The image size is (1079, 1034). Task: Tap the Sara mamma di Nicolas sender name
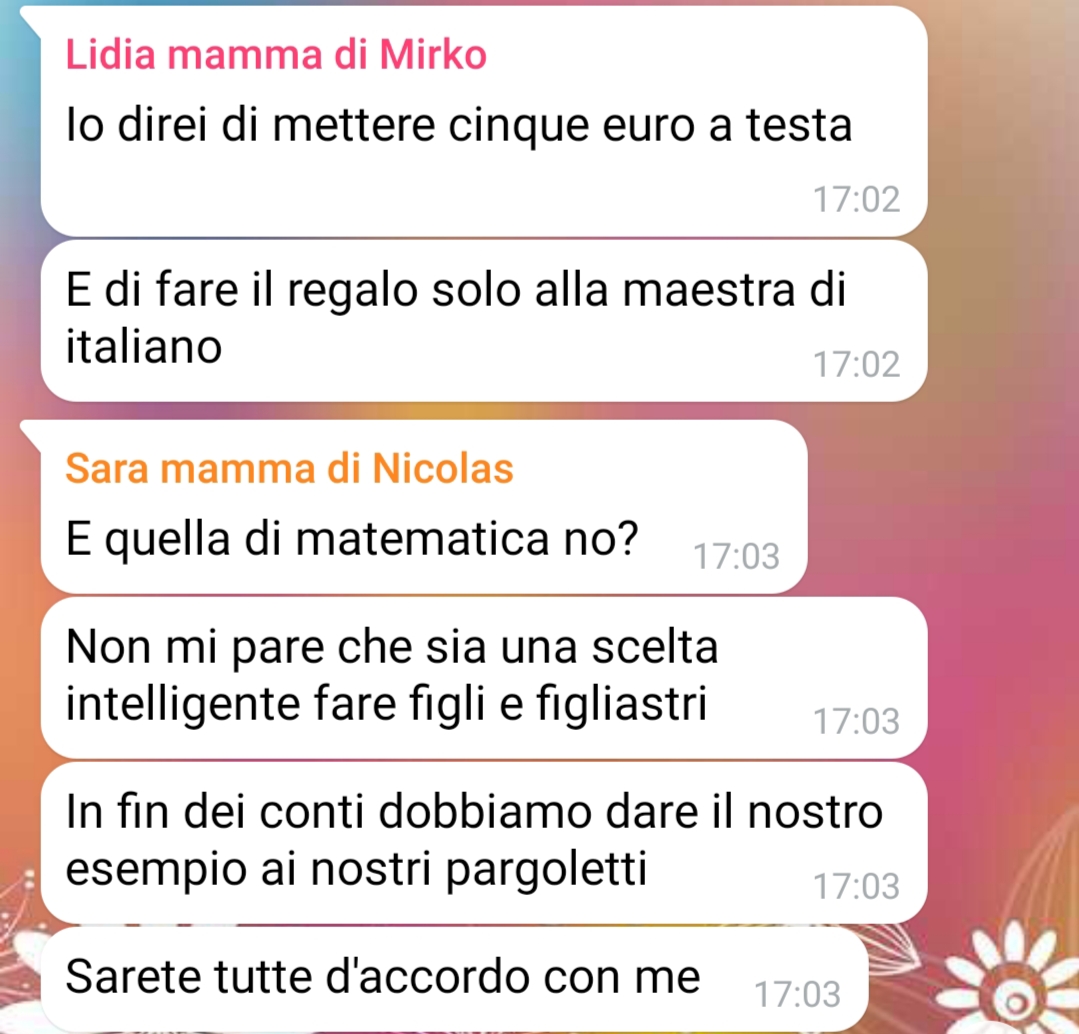click(289, 468)
